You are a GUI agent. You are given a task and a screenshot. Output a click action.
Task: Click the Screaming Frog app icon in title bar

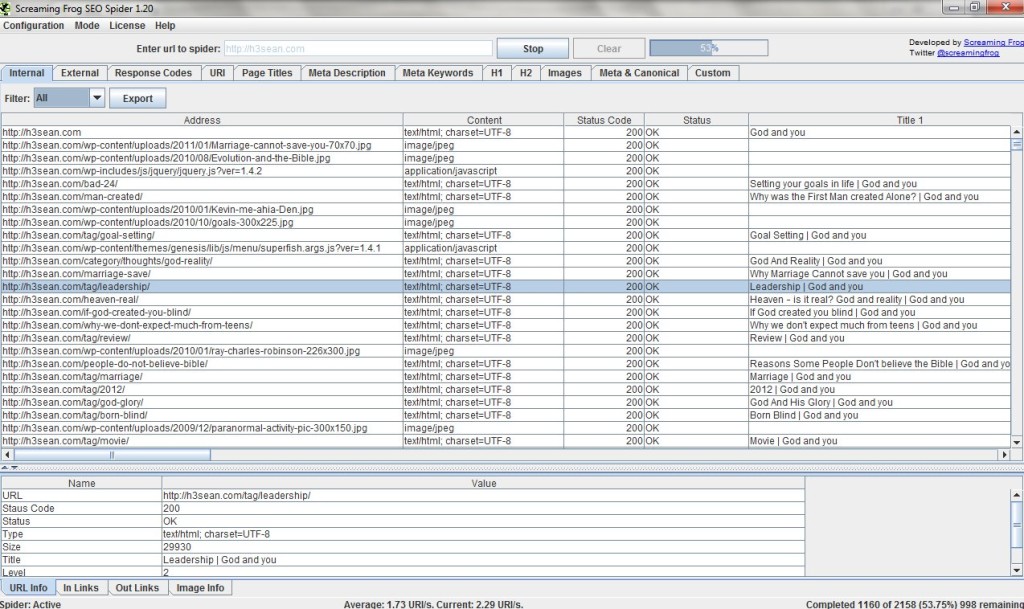7,7
